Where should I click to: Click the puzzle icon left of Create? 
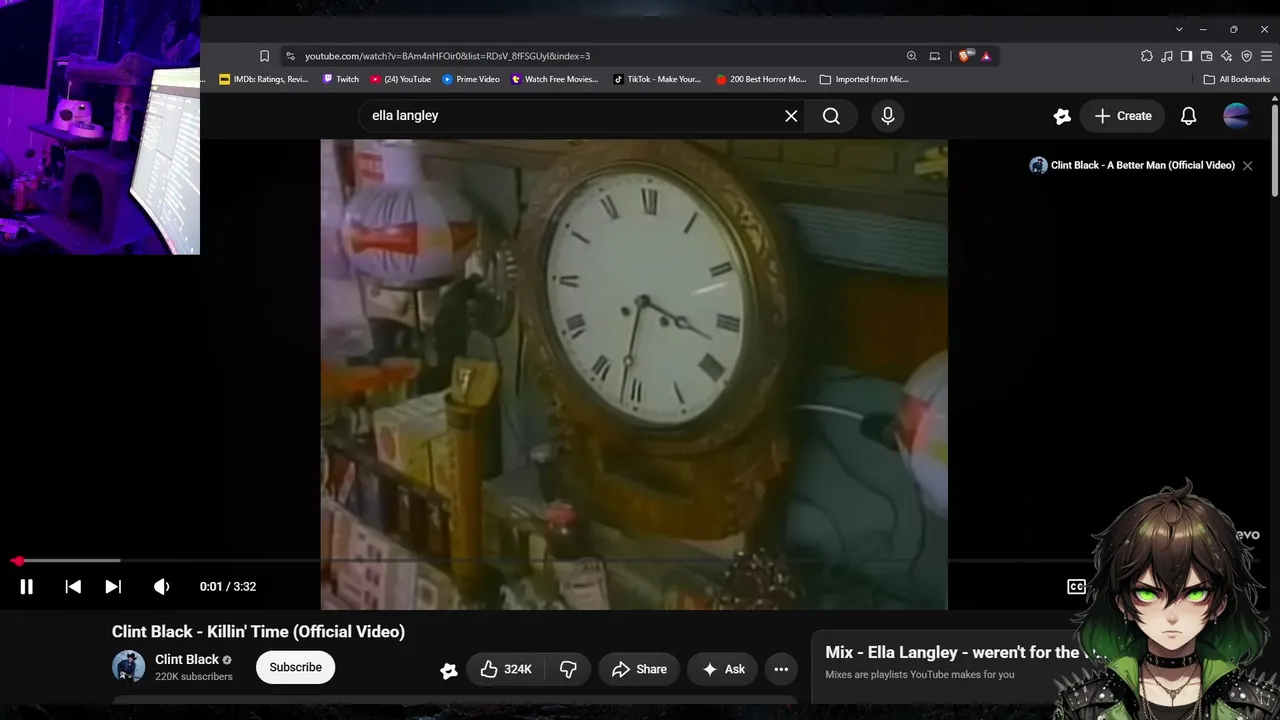pos(1062,116)
